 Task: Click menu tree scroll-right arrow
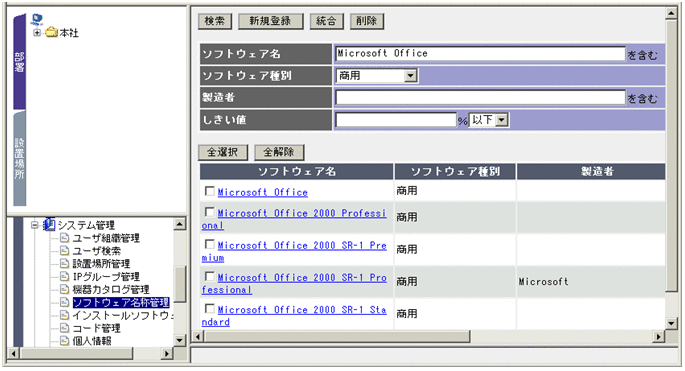coord(167,353)
